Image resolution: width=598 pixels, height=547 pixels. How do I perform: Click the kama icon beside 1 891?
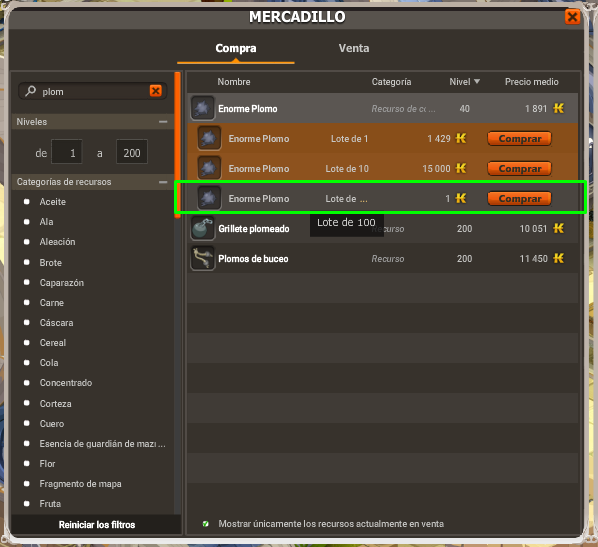click(559, 108)
